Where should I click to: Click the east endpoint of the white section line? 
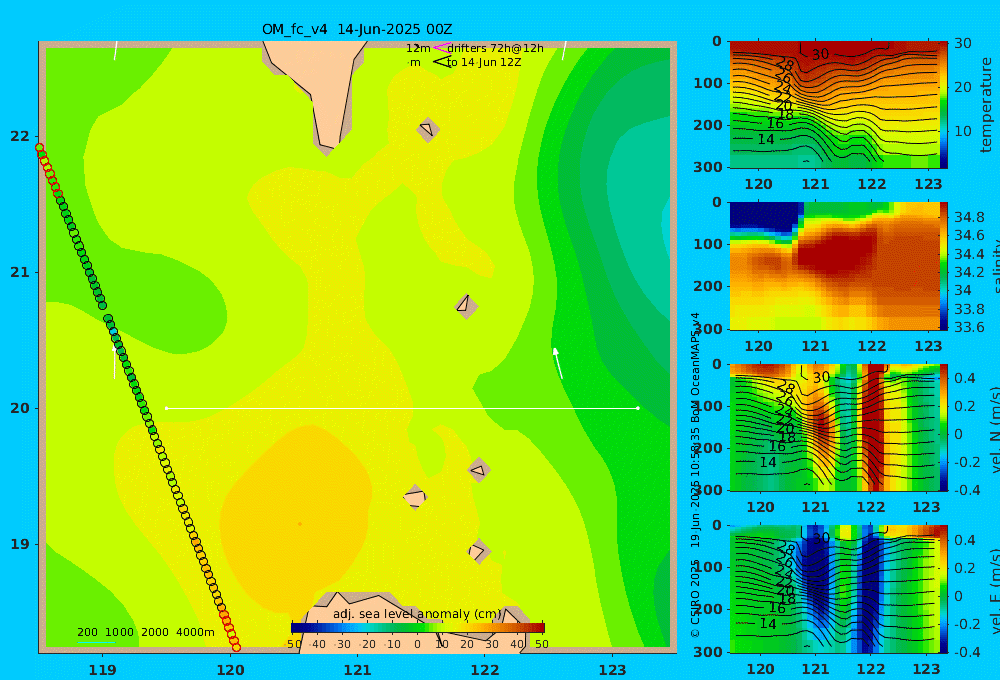(x=638, y=408)
